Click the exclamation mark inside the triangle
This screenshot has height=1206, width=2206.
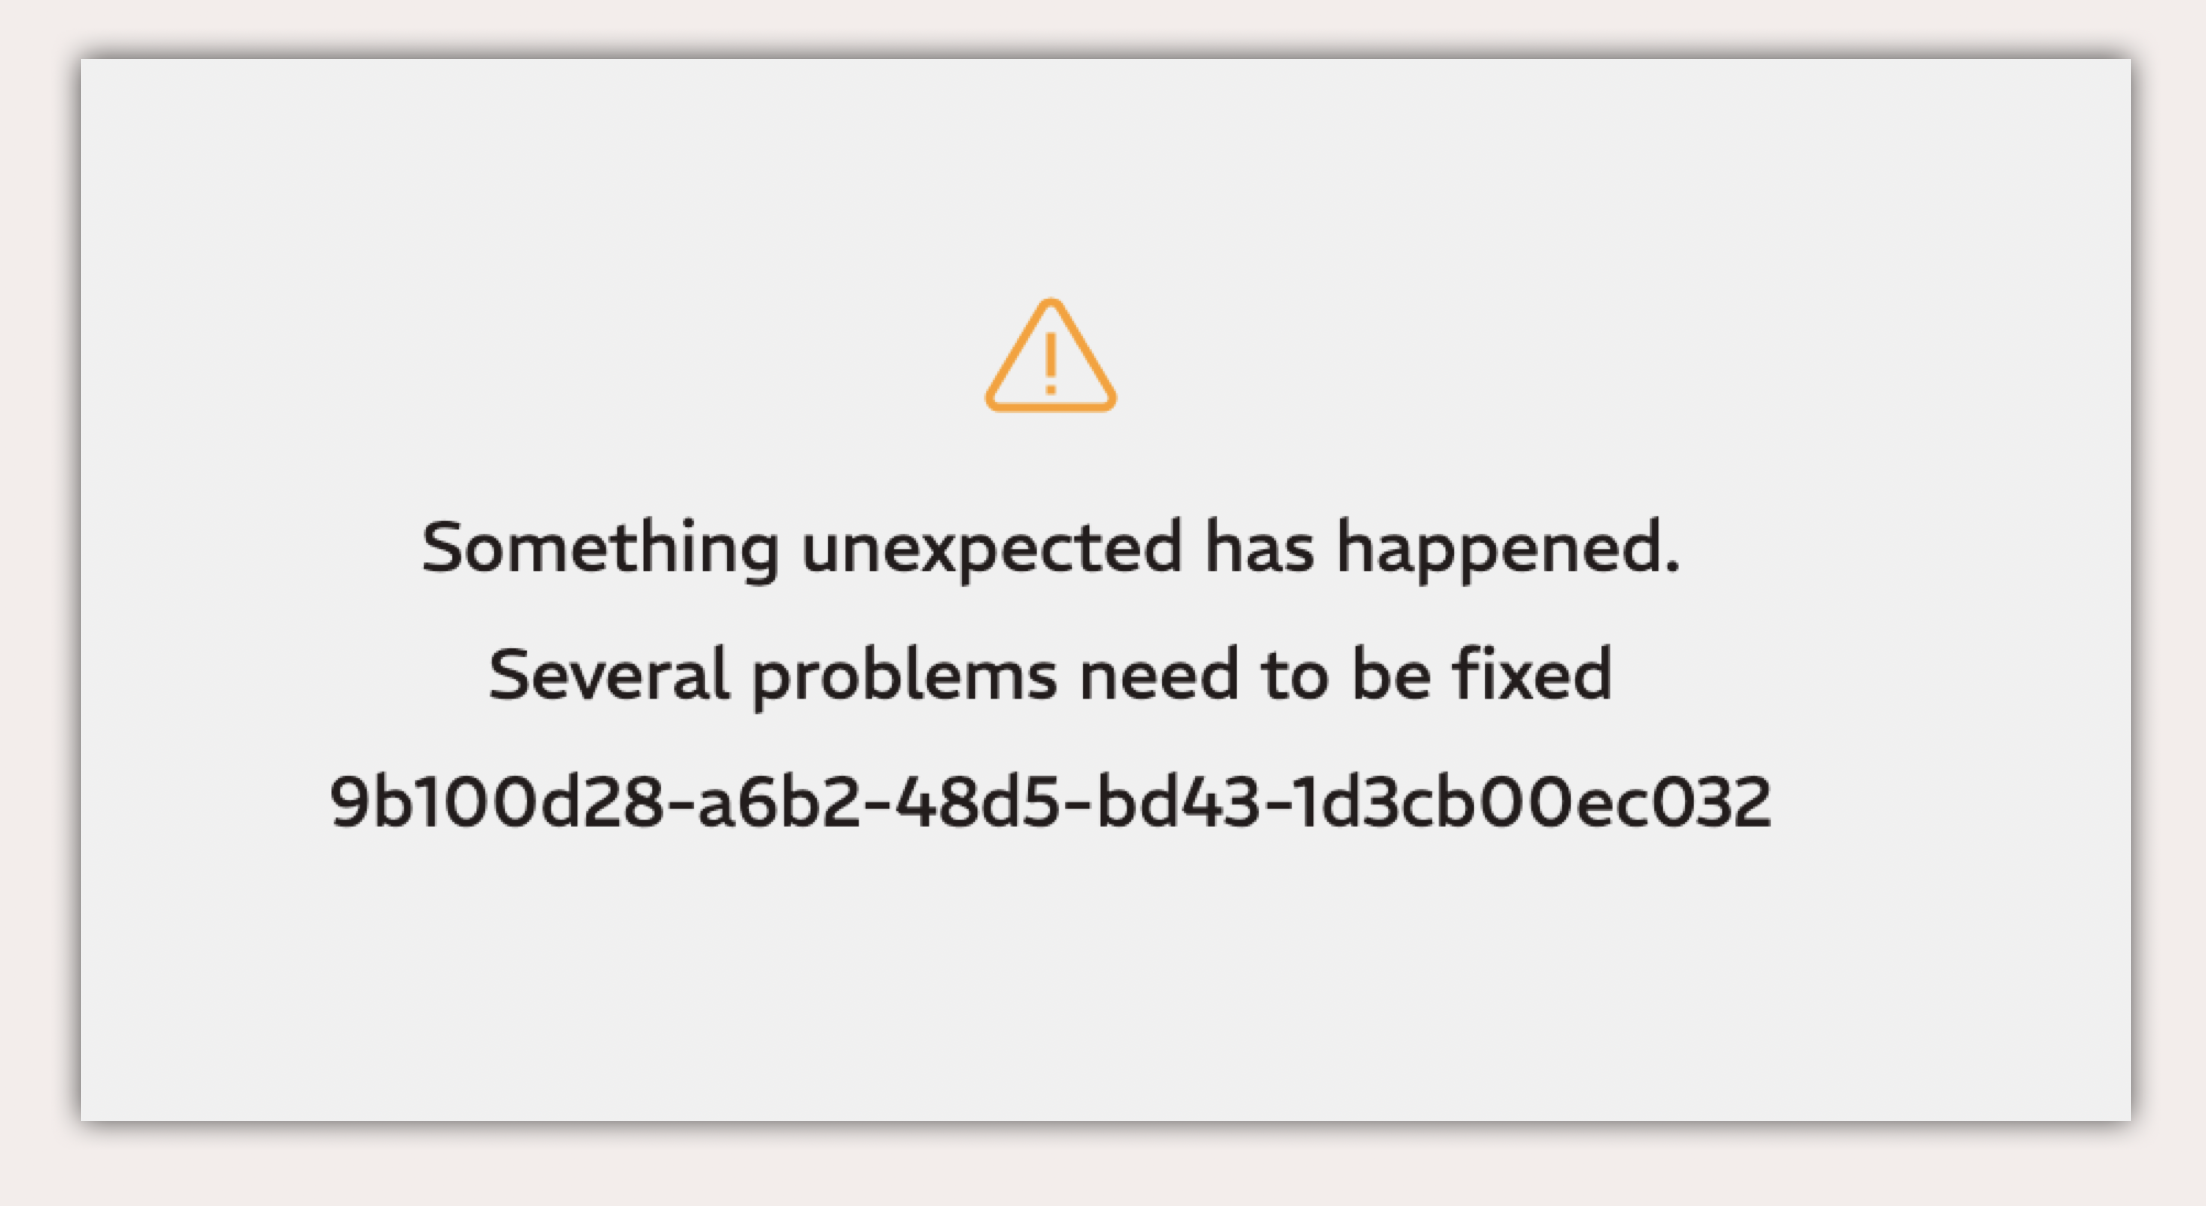coord(1050,363)
